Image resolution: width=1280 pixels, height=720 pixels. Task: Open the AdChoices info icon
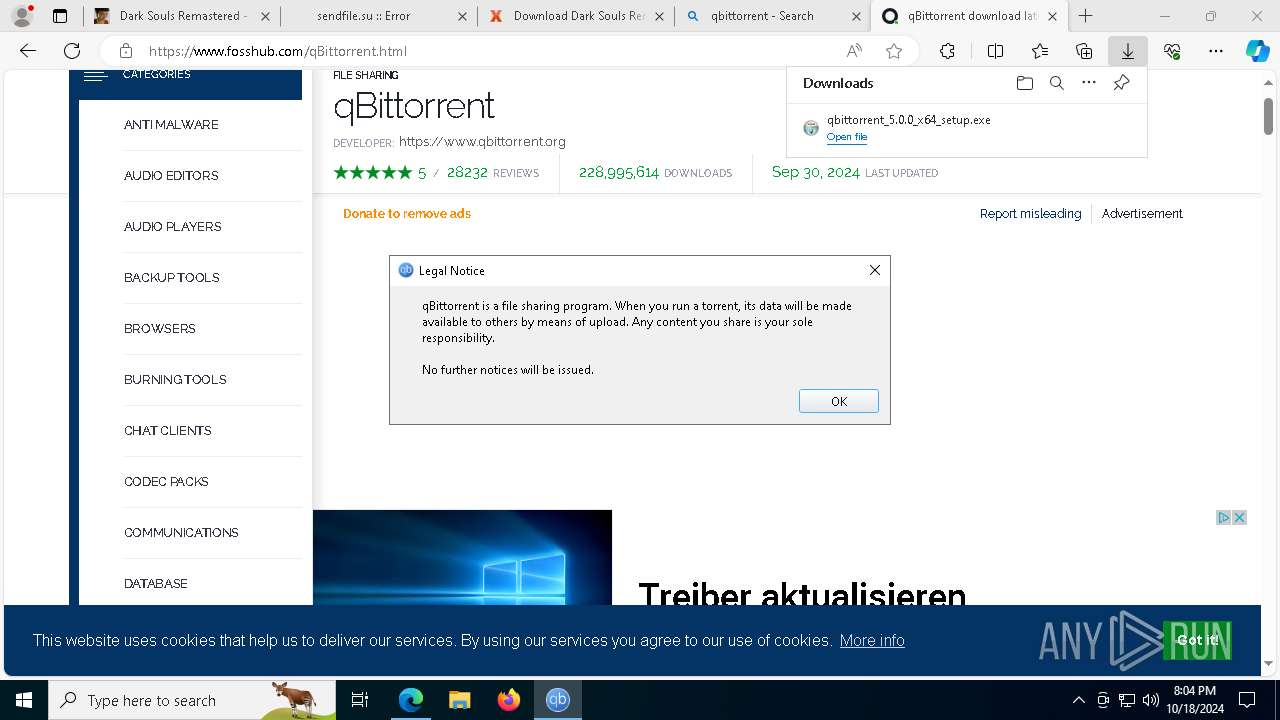(x=1223, y=517)
